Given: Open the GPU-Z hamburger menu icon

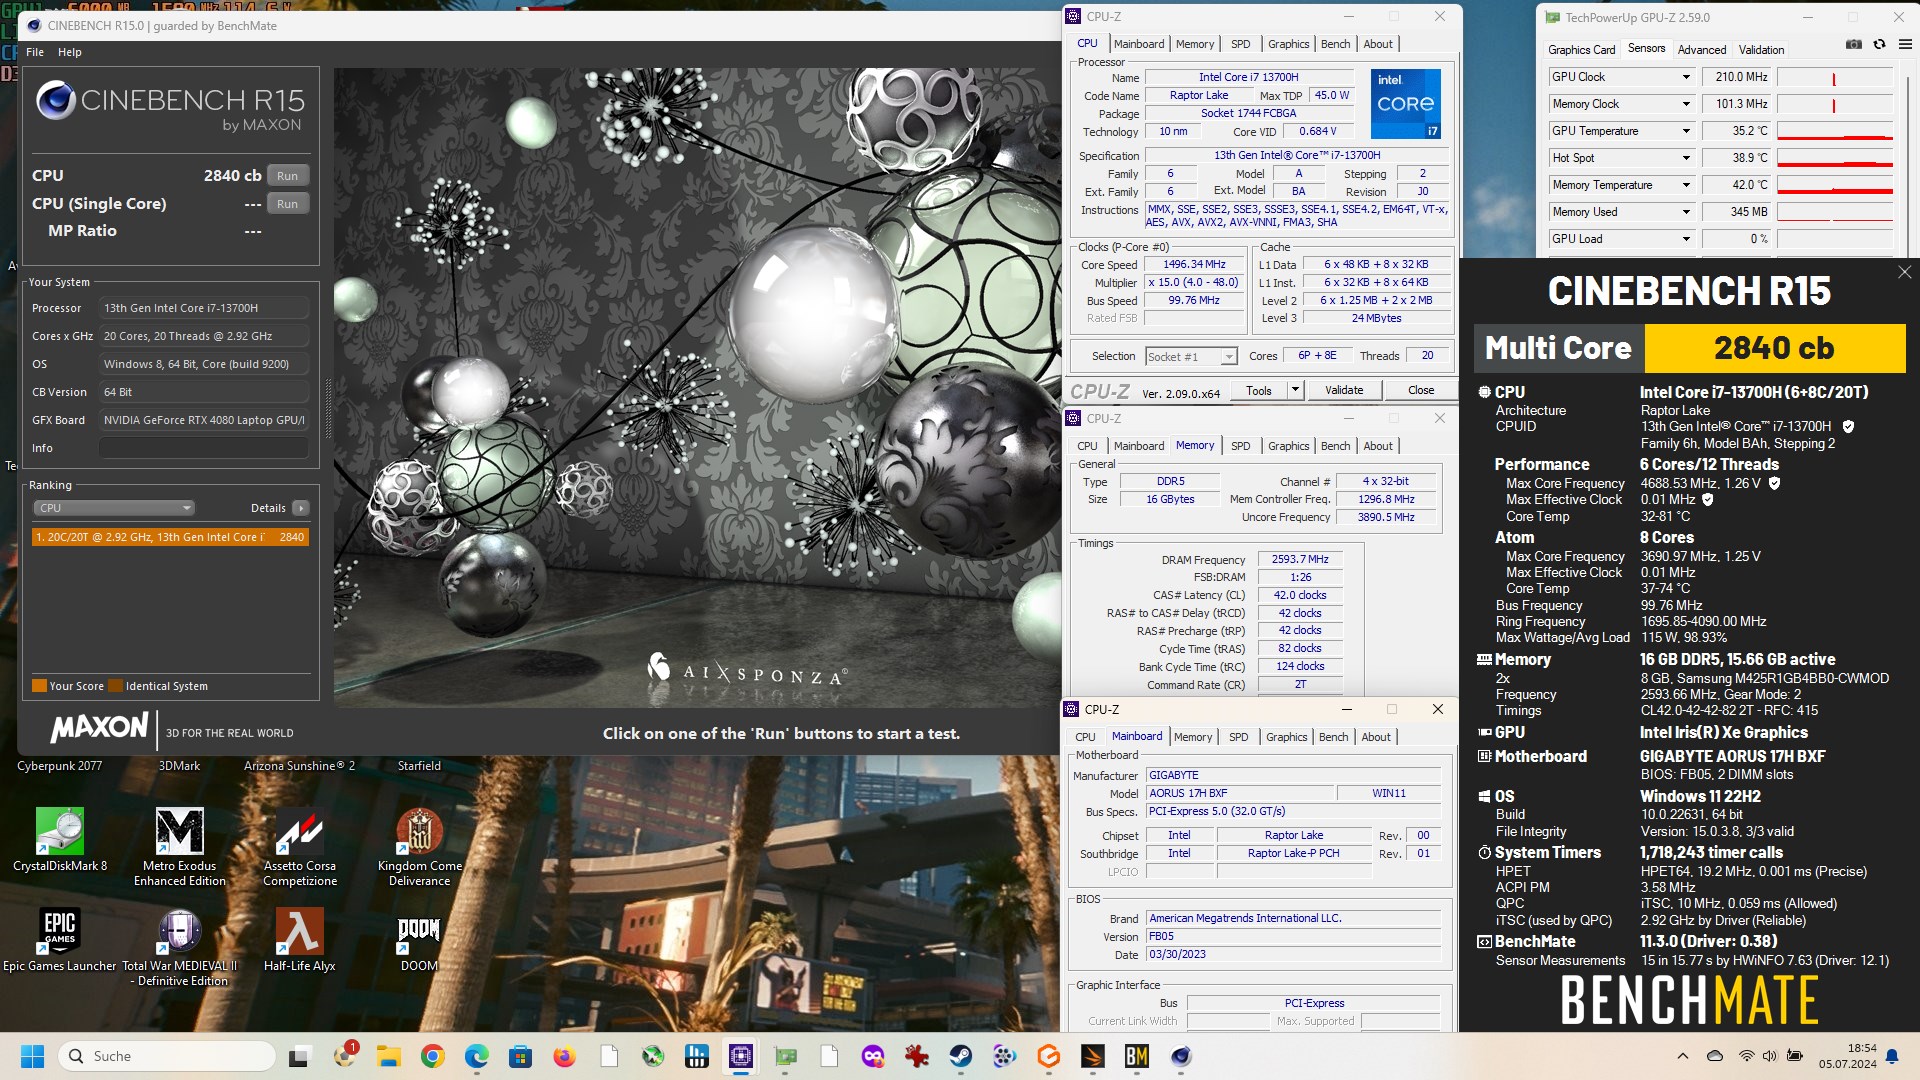Looking at the screenshot, I should click(1905, 45).
